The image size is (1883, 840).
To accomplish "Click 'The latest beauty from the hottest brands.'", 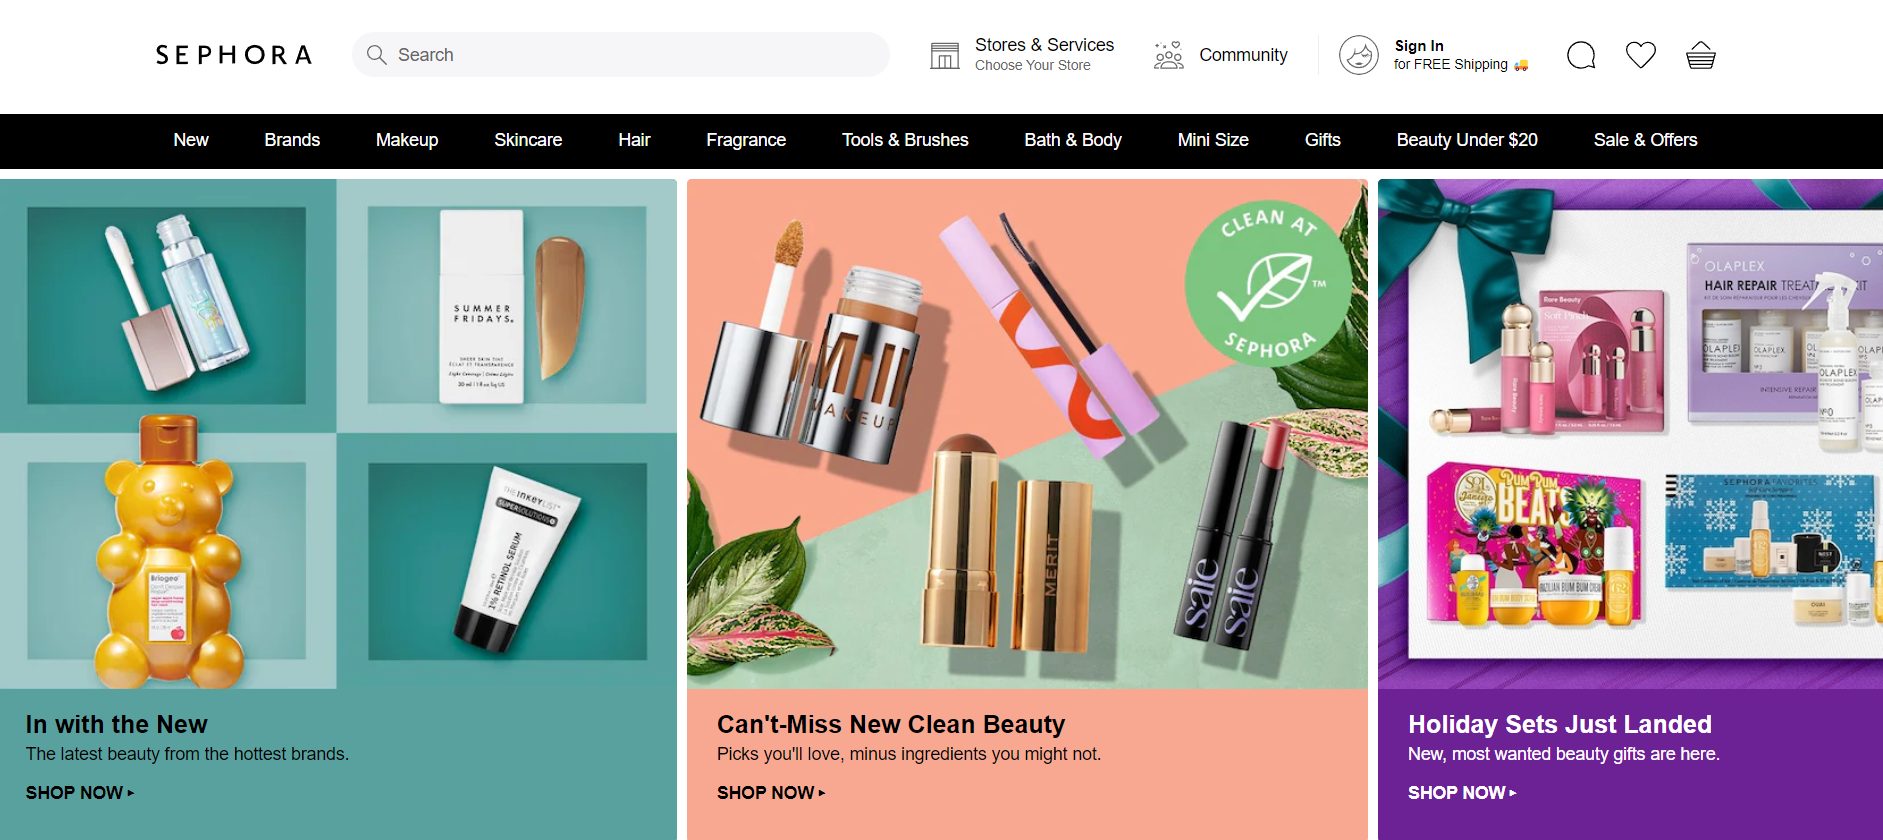I will 187,754.
